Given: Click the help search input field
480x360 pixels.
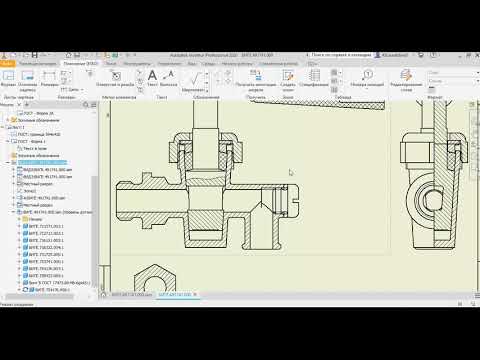Looking at the screenshot, I should [x=341, y=55].
